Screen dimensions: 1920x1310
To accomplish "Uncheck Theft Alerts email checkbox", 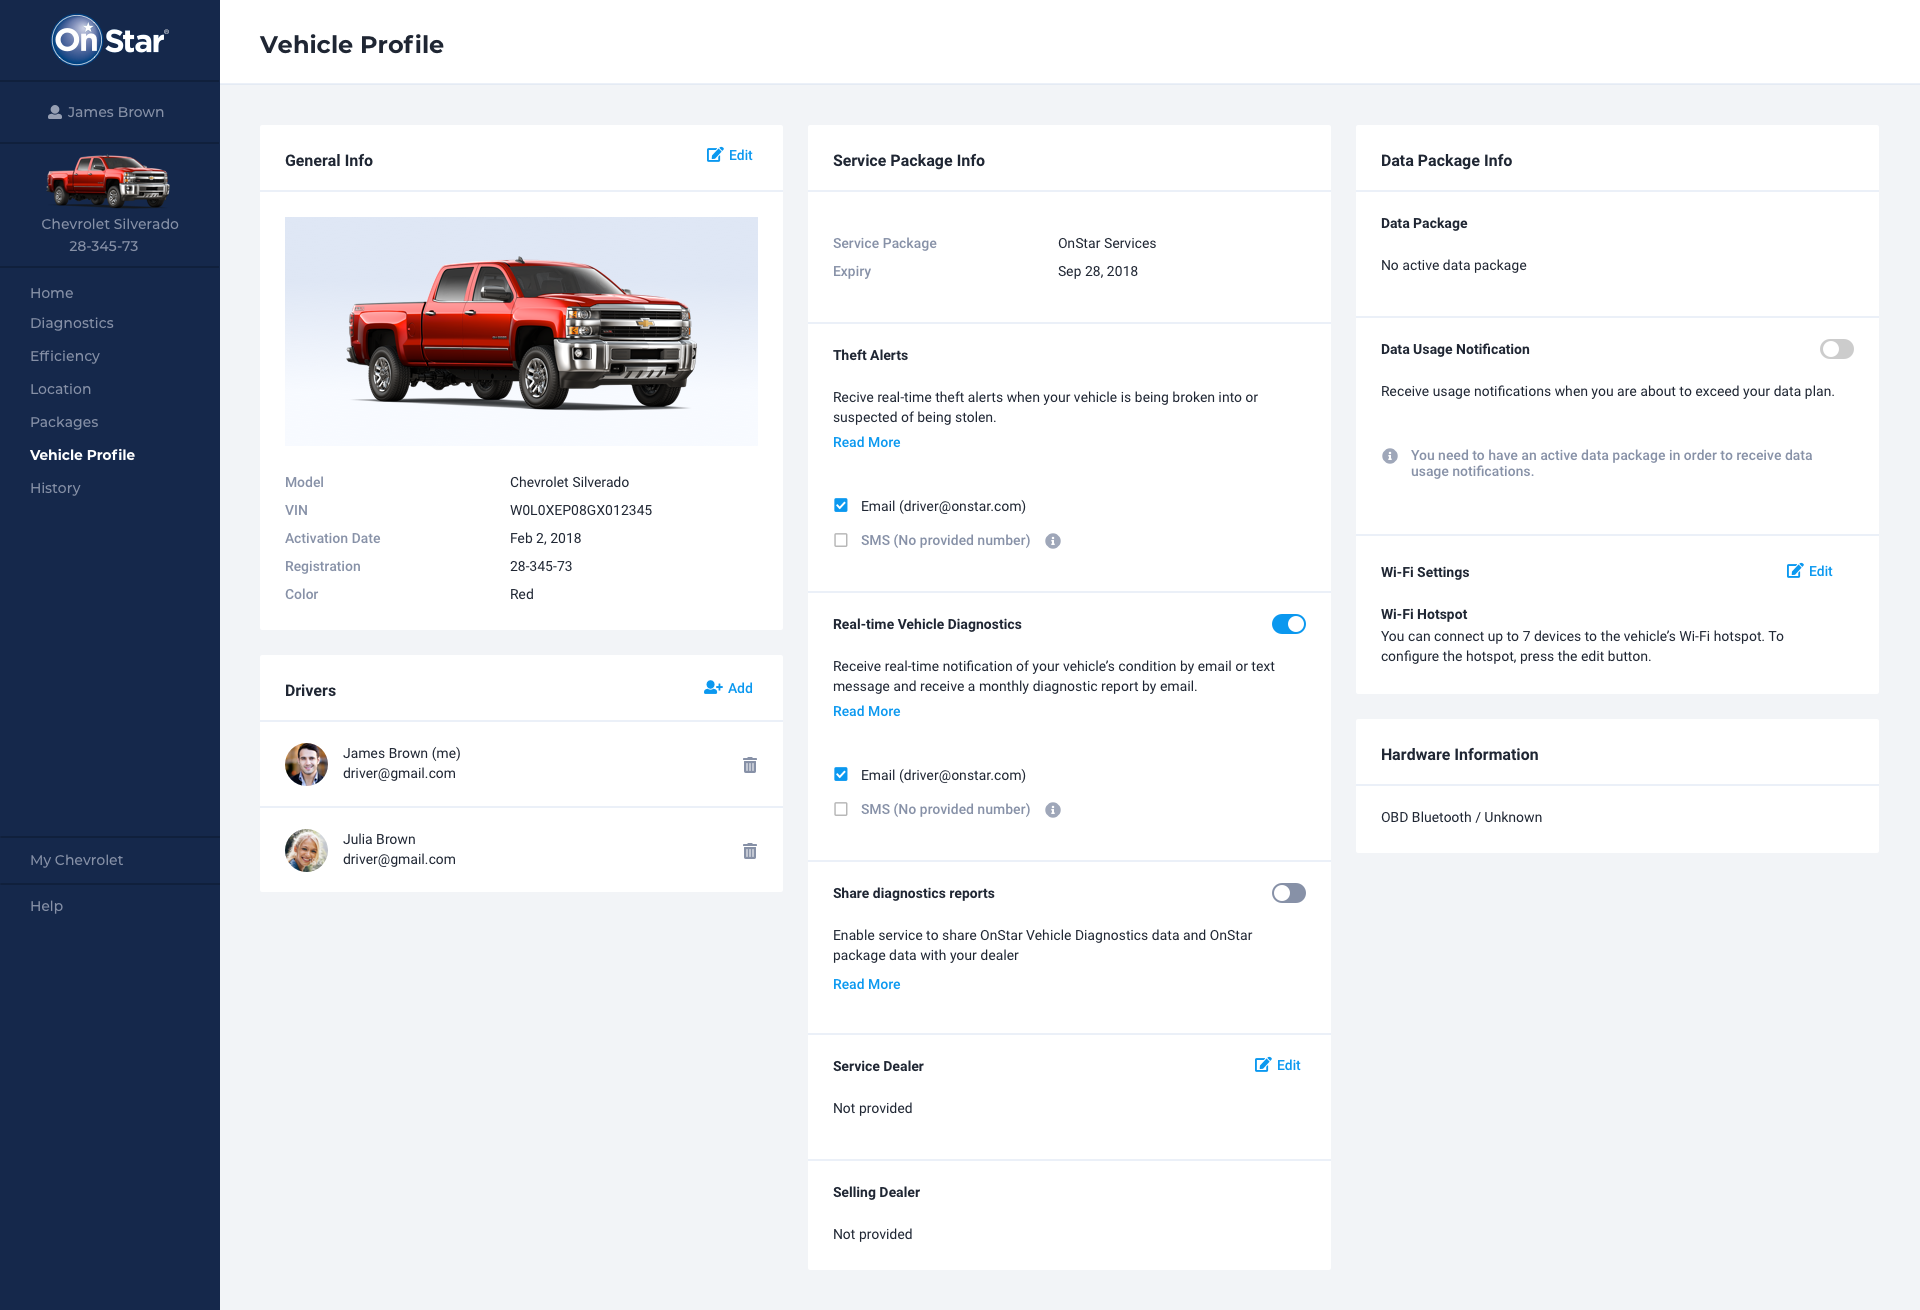I will pos(841,506).
